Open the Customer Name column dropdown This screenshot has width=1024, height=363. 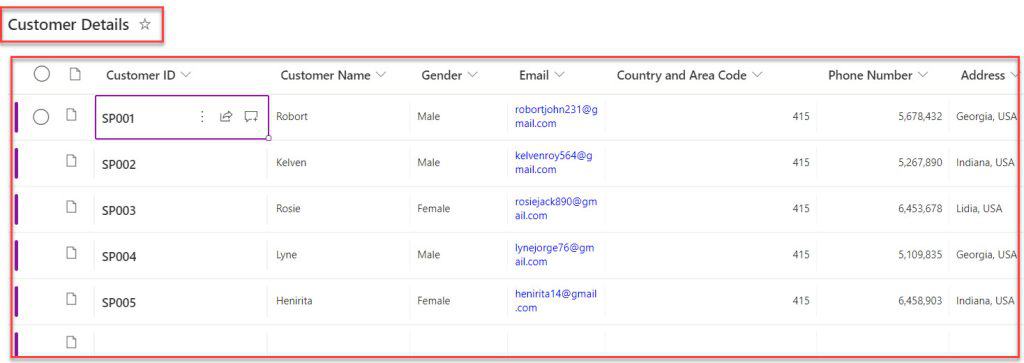381,75
